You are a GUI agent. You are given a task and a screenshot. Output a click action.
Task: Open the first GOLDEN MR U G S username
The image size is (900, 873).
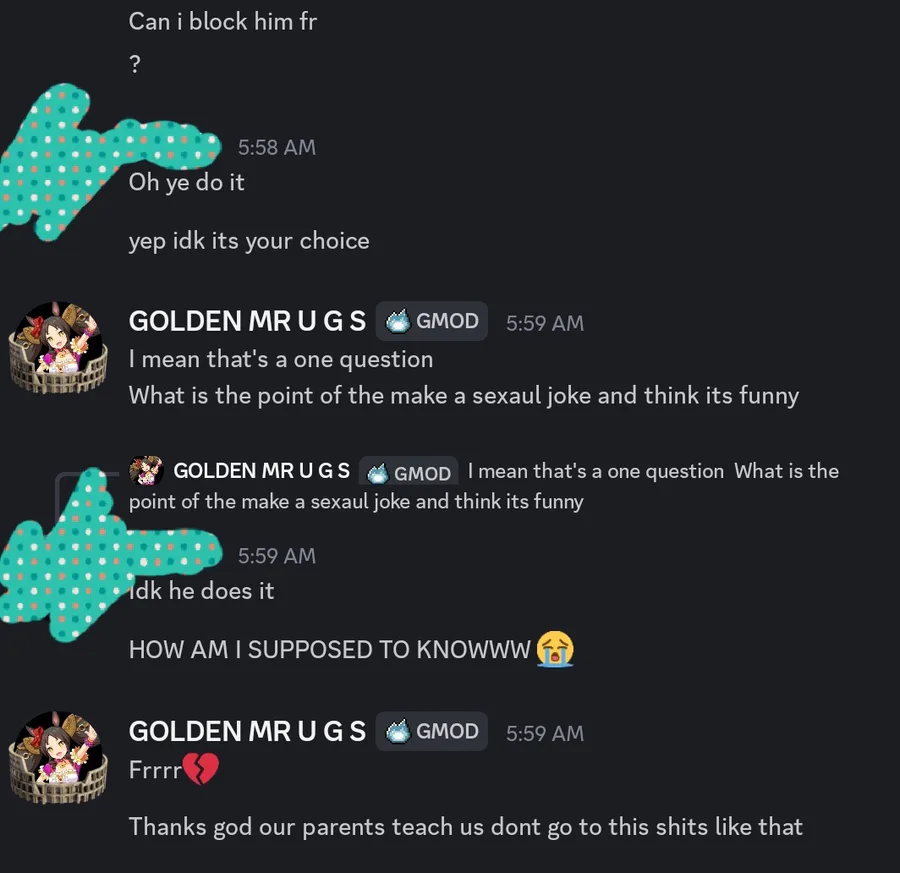[247, 321]
